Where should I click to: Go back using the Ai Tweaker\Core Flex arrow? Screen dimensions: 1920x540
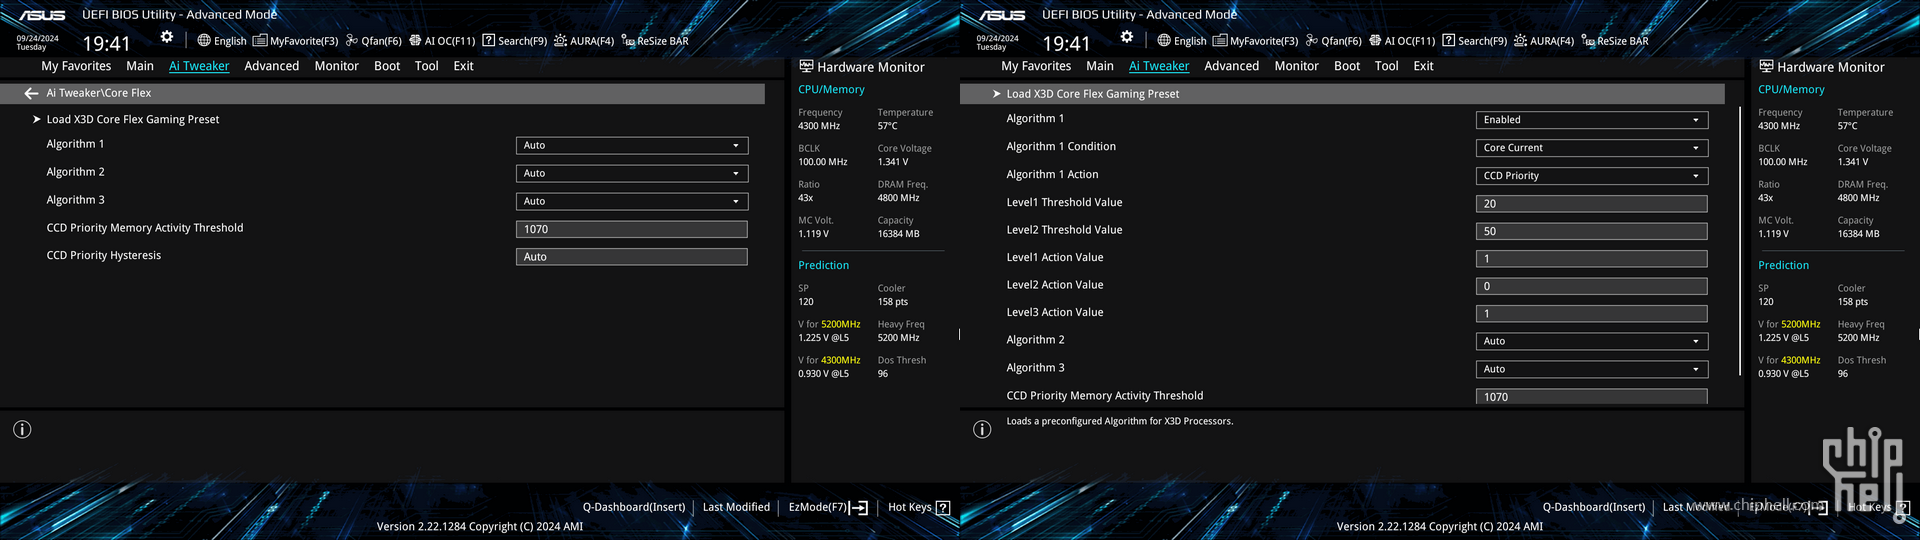tap(31, 93)
